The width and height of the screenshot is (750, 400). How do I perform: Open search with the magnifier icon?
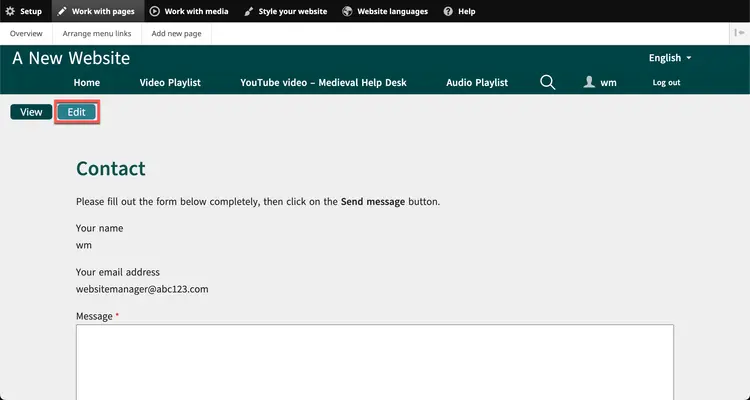coord(547,82)
